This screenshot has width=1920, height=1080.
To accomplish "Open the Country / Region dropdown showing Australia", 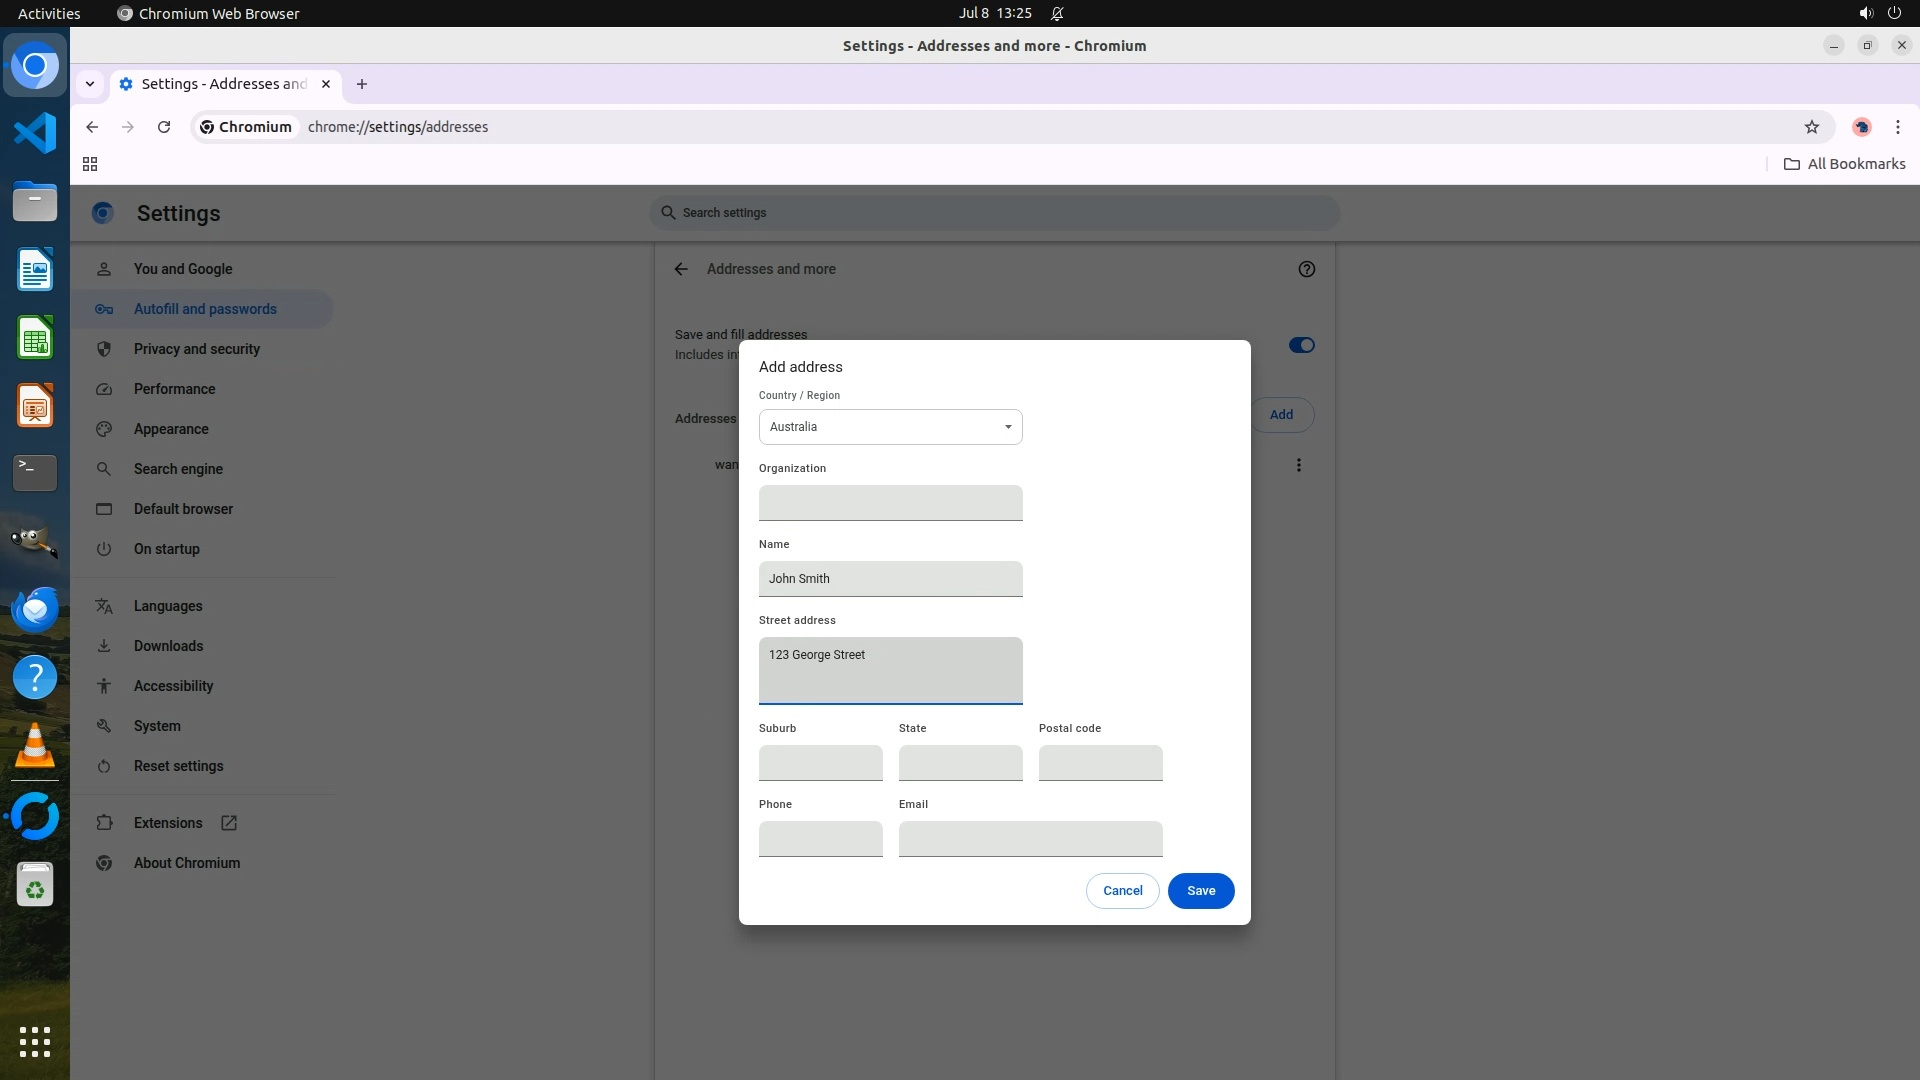I will point(890,427).
